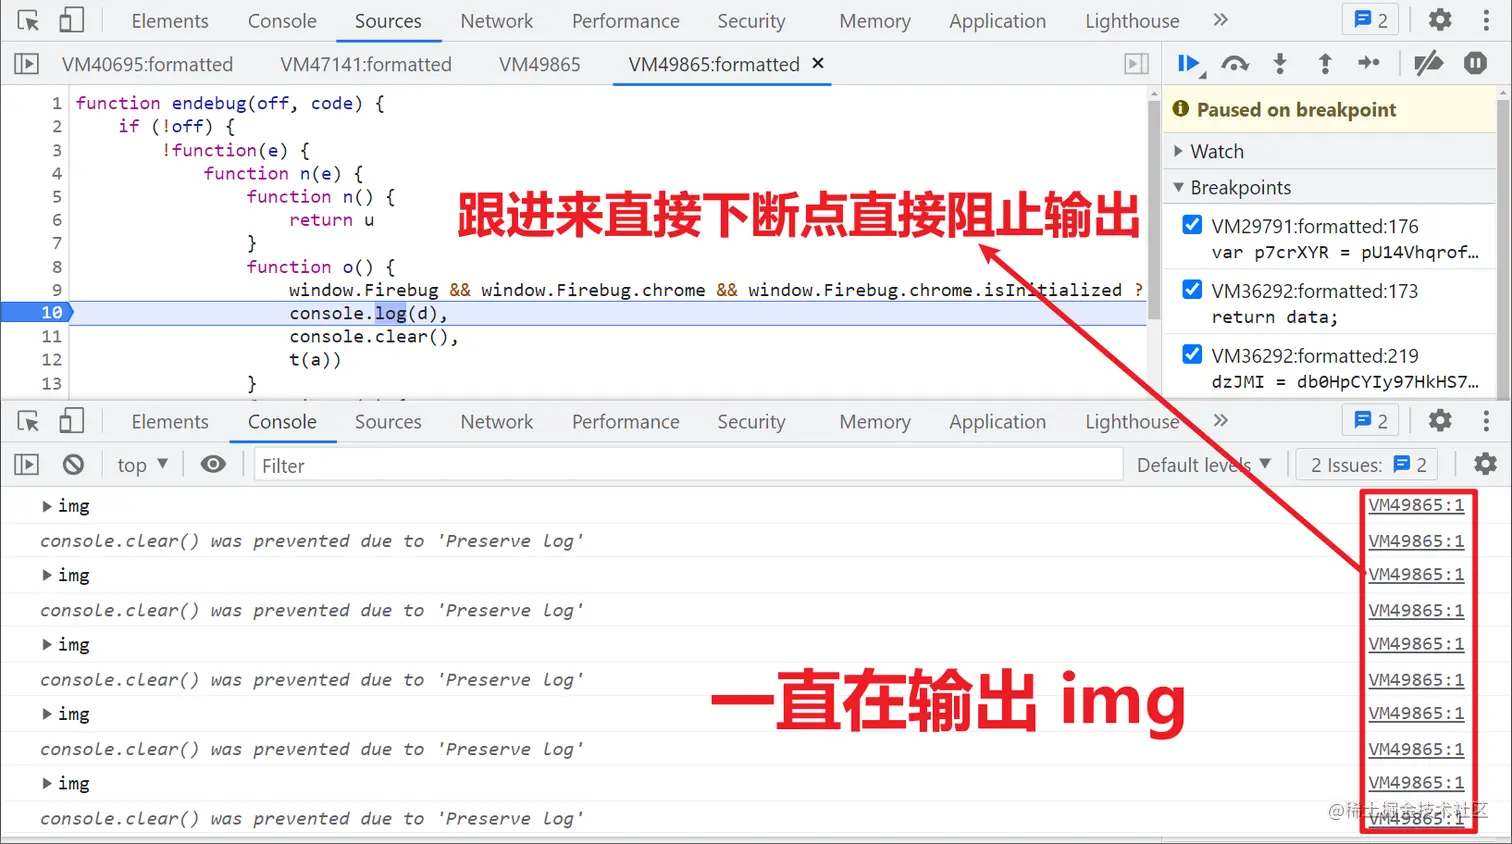
Task: Switch to the top Memory tab
Action: (875, 21)
